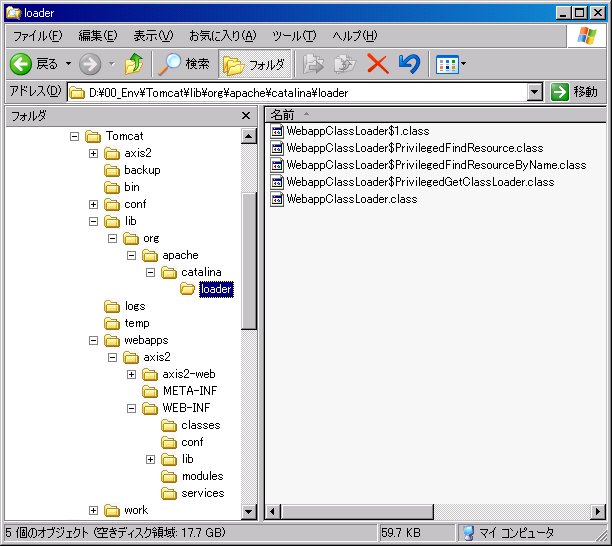Viewport: 612px width, 546px height.
Task: Select WebappClassLoader$PrivilegedFindResource.class file icon
Action: tap(277, 148)
